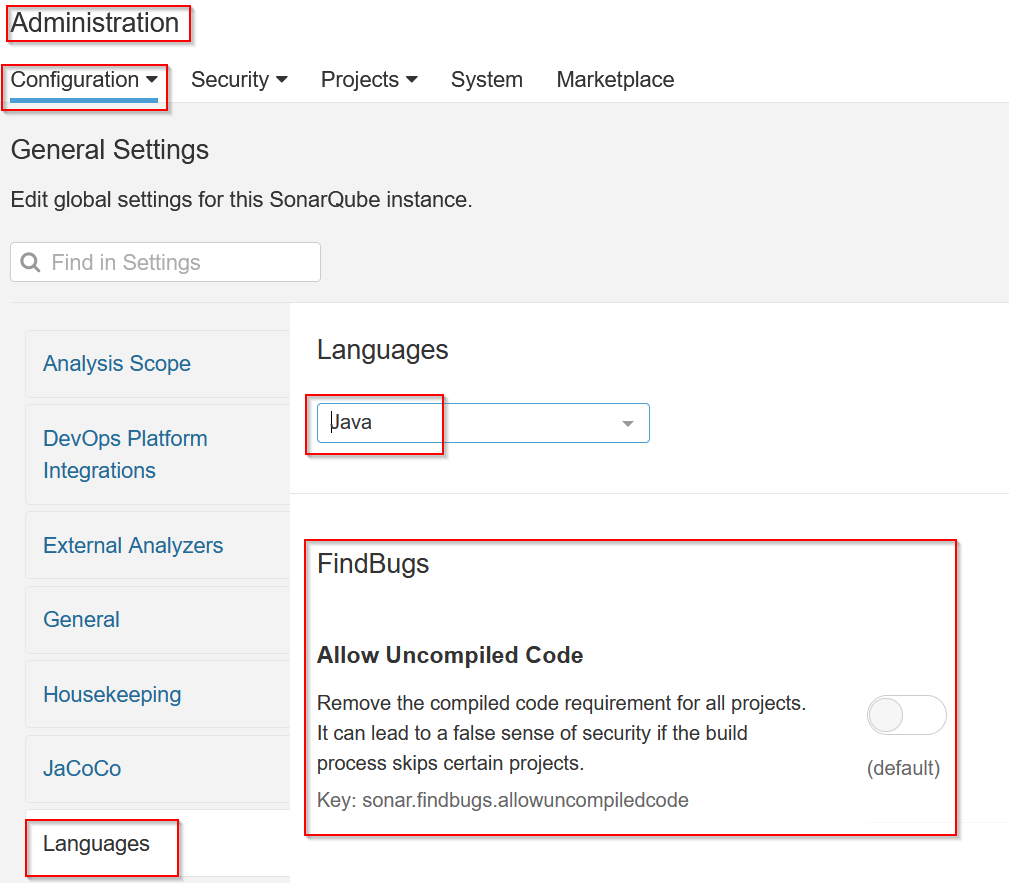The width and height of the screenshot is (1009, 883).
Task: Click the sonar.findbugs.allowuncompiledcode key text
Action: [503, 800]
